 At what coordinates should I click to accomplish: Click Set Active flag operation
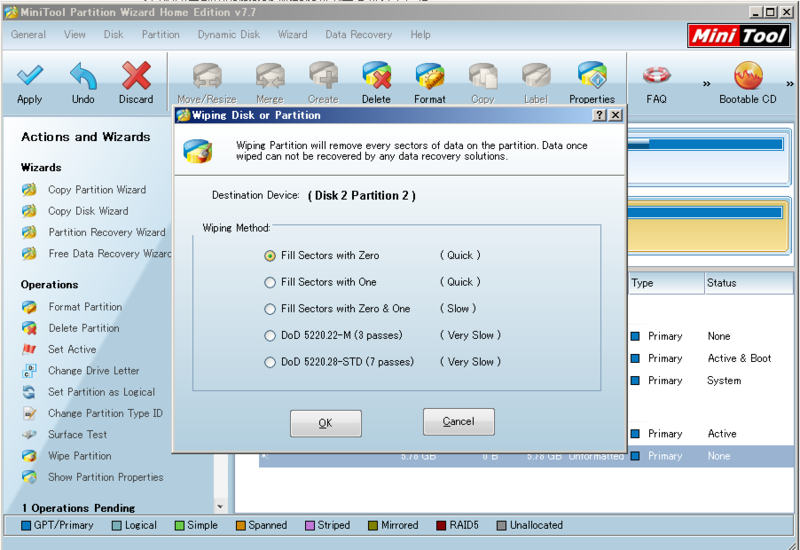point(72,349)
